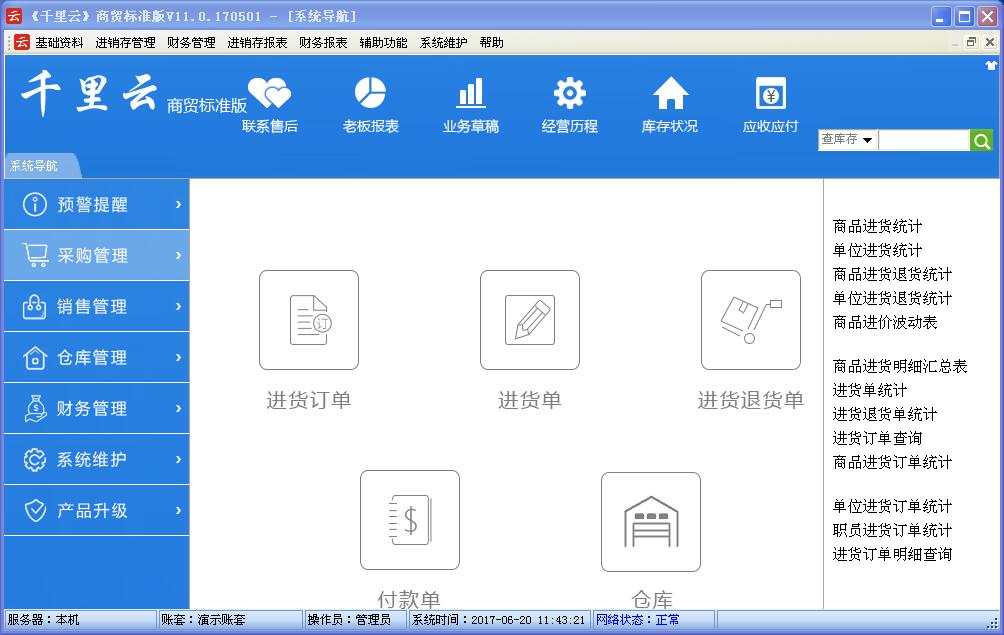Open the 联系售后 heart icon
The image size is (1004, 635).
[269, 94]
